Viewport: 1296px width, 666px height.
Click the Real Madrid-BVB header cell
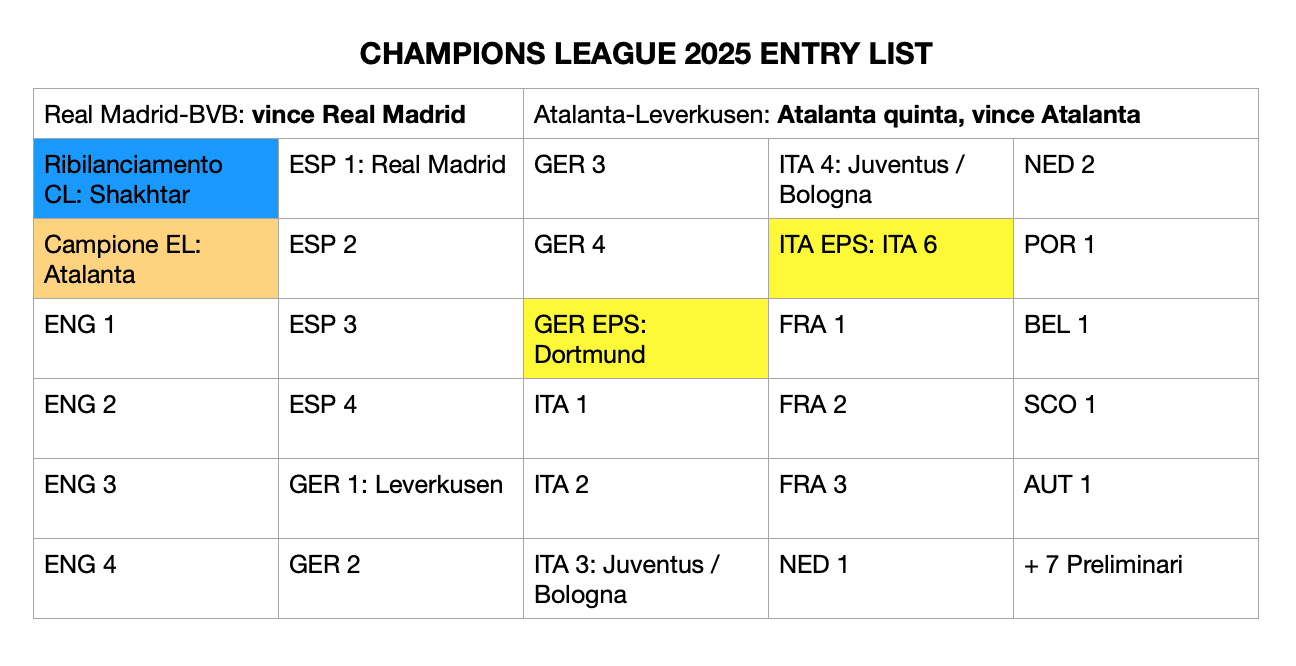278,114
